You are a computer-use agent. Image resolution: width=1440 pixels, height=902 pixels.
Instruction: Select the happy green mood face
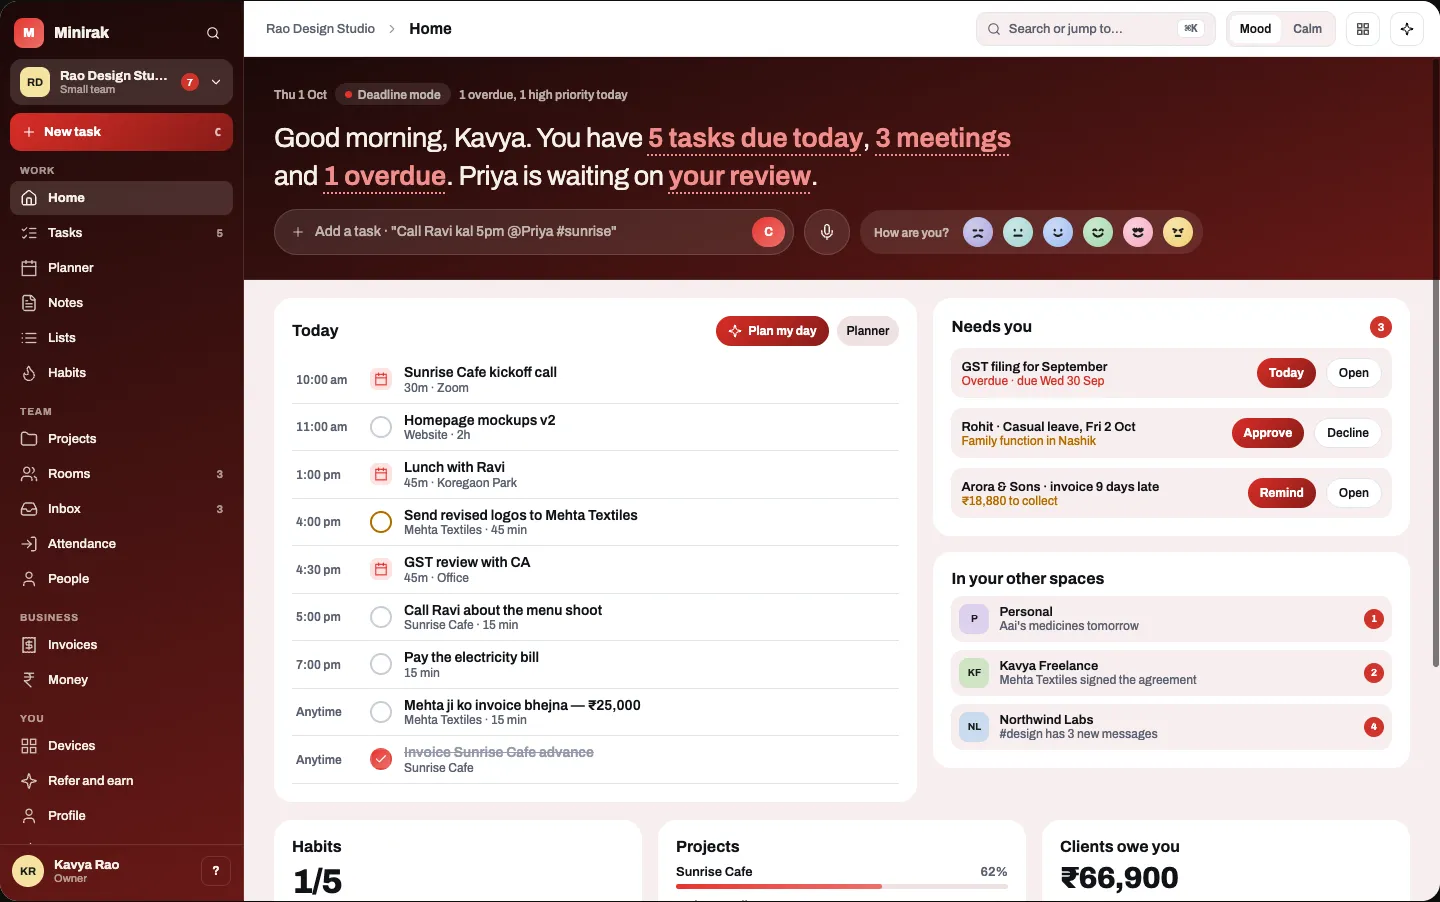coord(1098,232)
